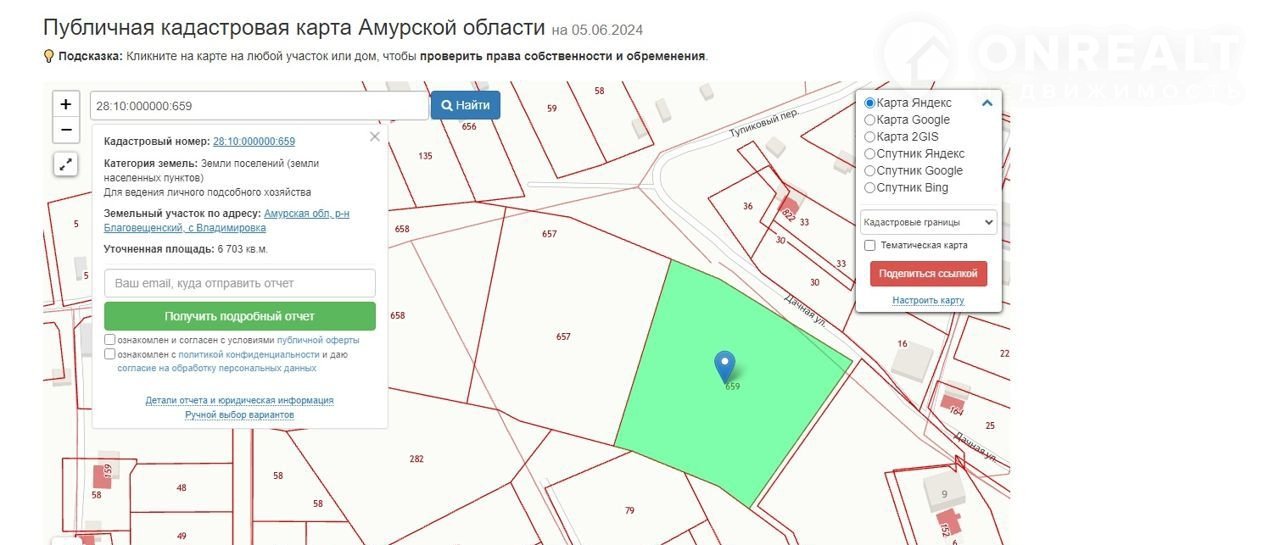Select Карта Google radio option
Image resolution: width=1280 pixels, height=545 pixels.
870,120
